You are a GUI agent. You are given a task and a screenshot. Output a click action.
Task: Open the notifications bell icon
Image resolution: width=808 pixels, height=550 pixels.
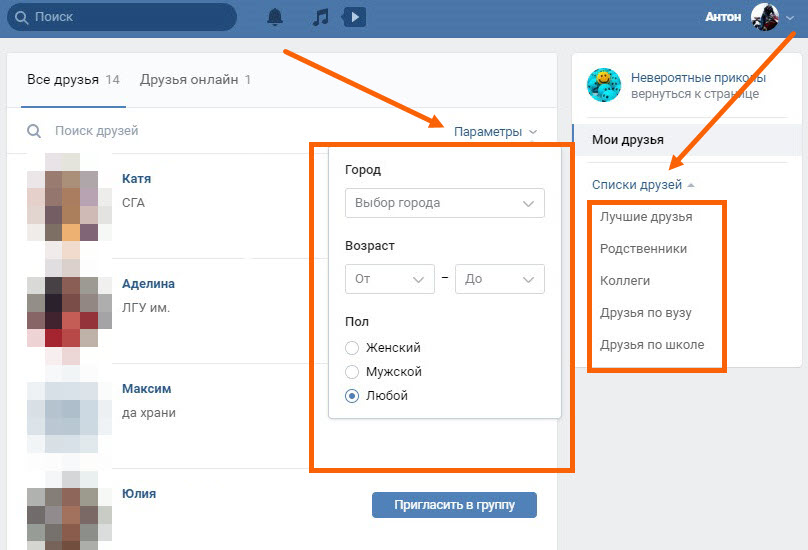pyautogui.click(x=275, y=17)
